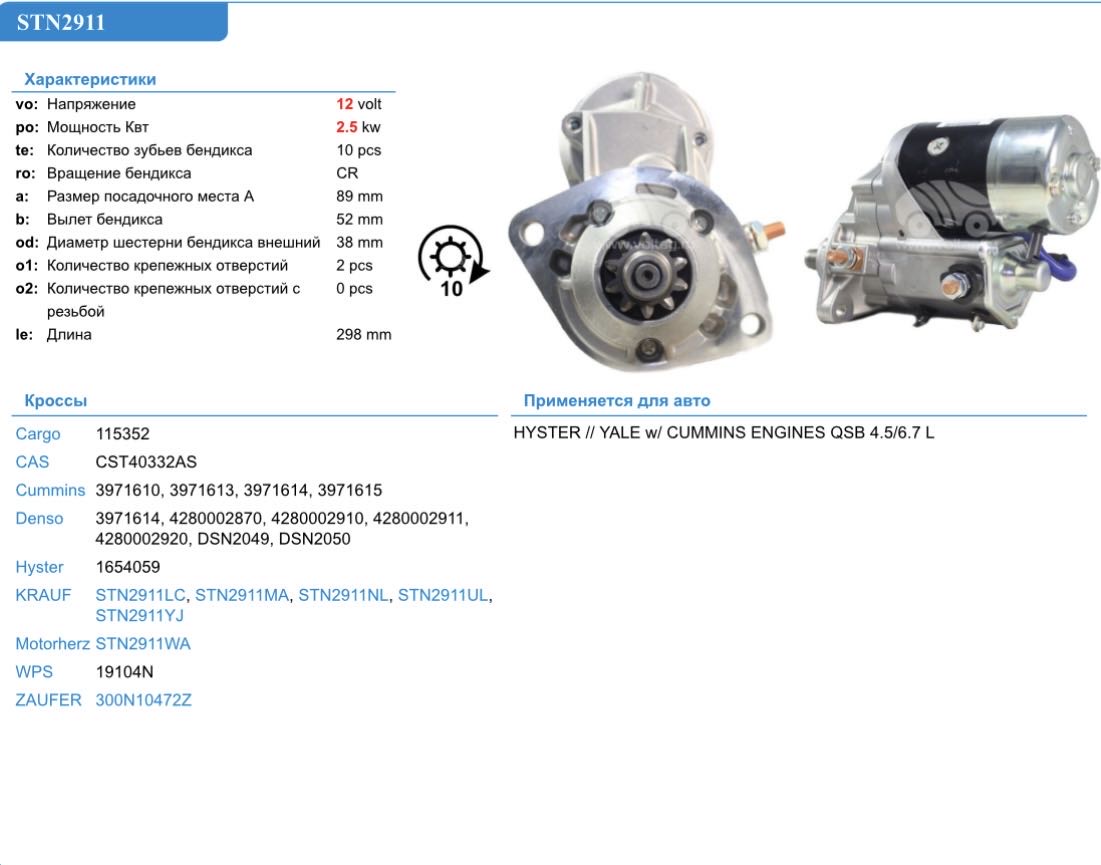The height and width of the screenshot is (865, 1101).
Task: Click the WPS brand label
Action: coord(34,672)
